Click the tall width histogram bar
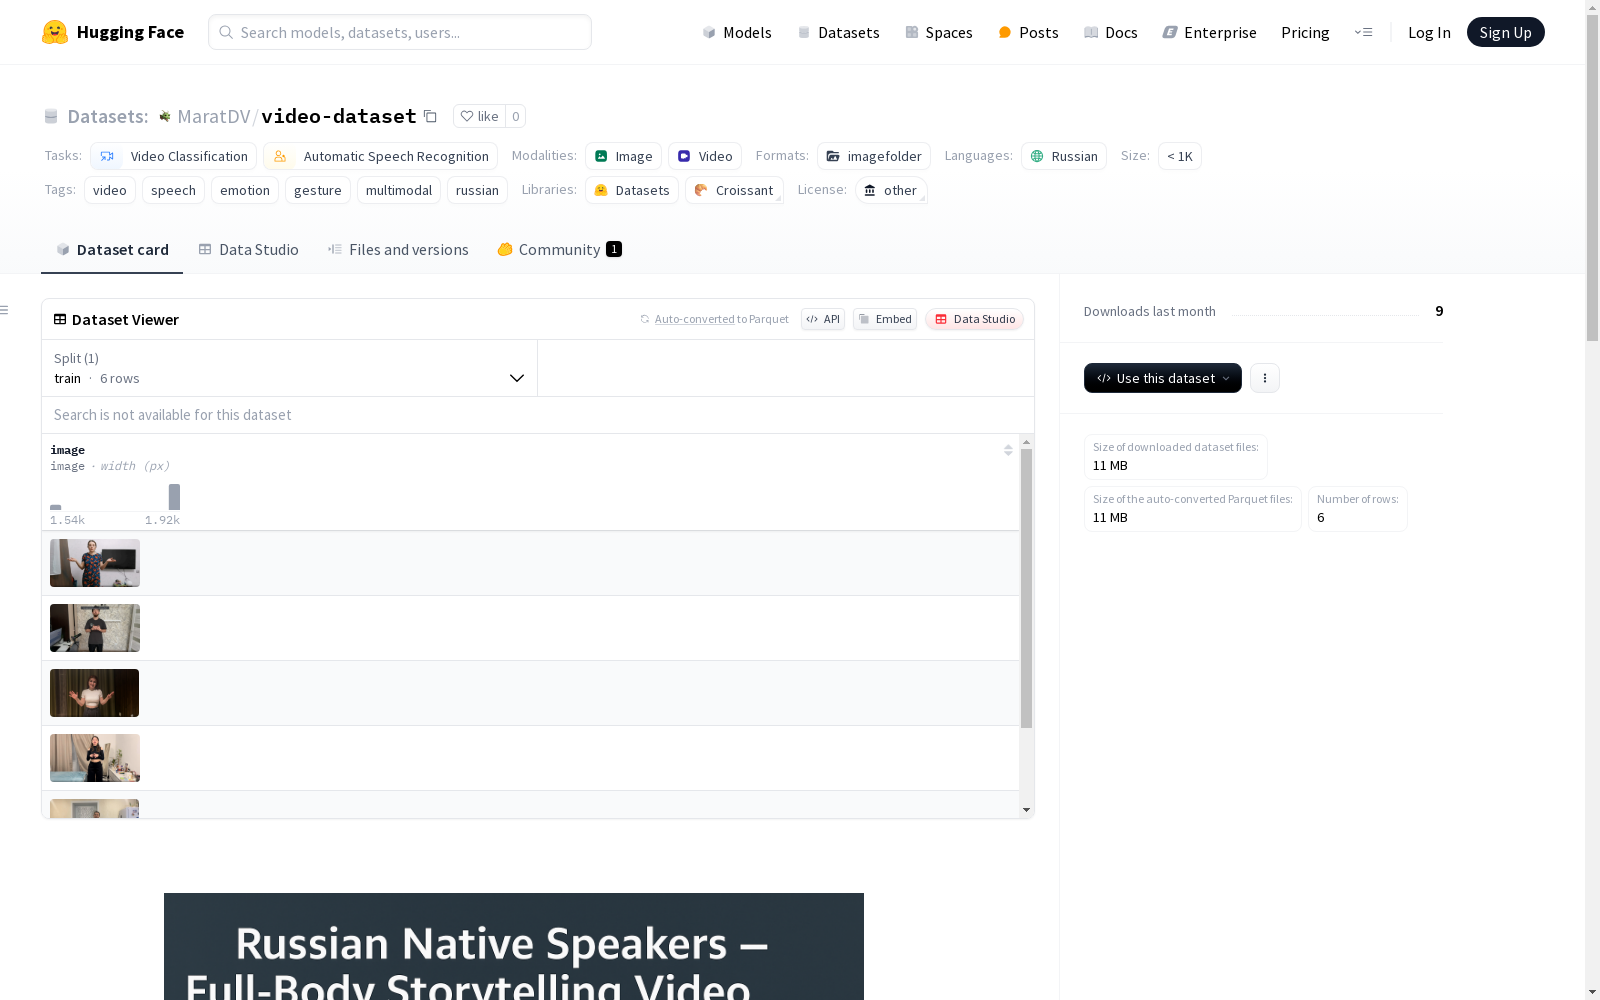 (x=174, y=497)
